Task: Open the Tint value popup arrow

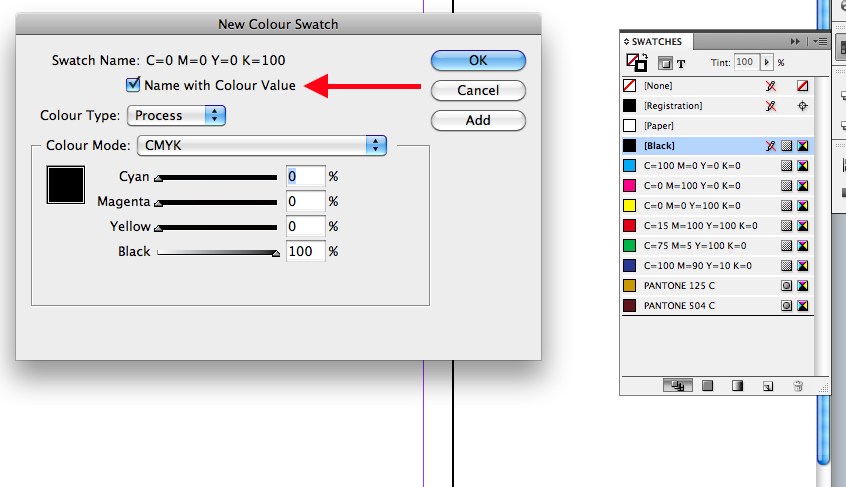Action: click(x=768, y=62)
